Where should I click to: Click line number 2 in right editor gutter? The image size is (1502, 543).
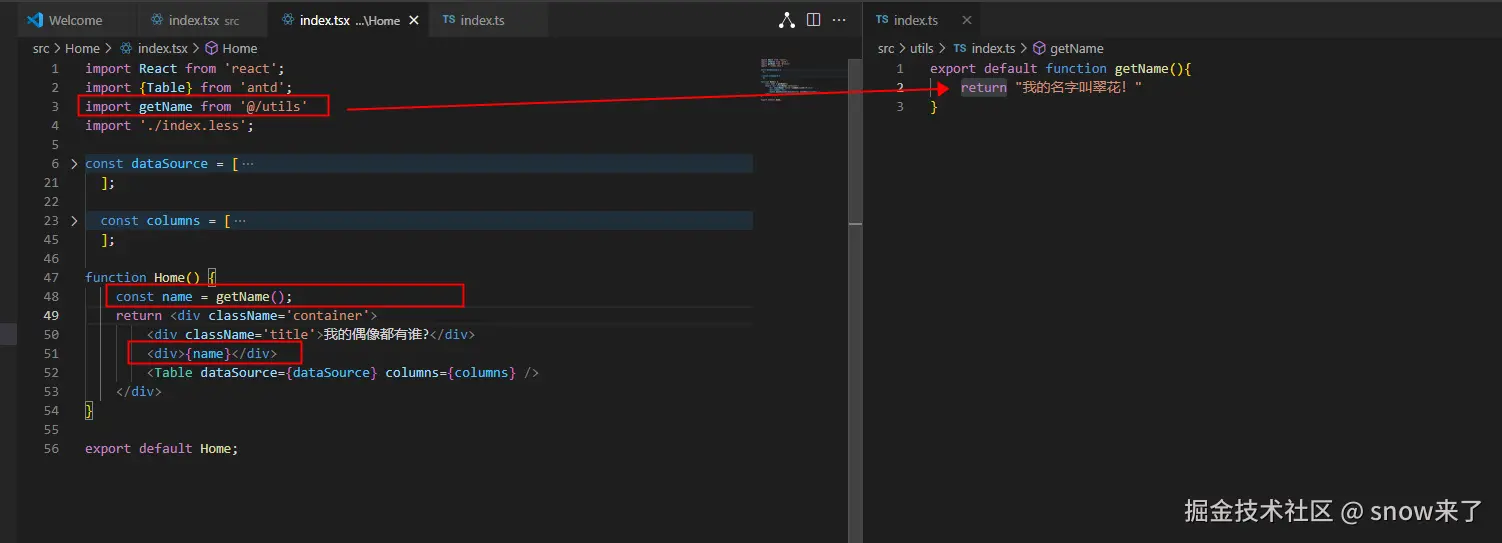[x=900, y=88]
